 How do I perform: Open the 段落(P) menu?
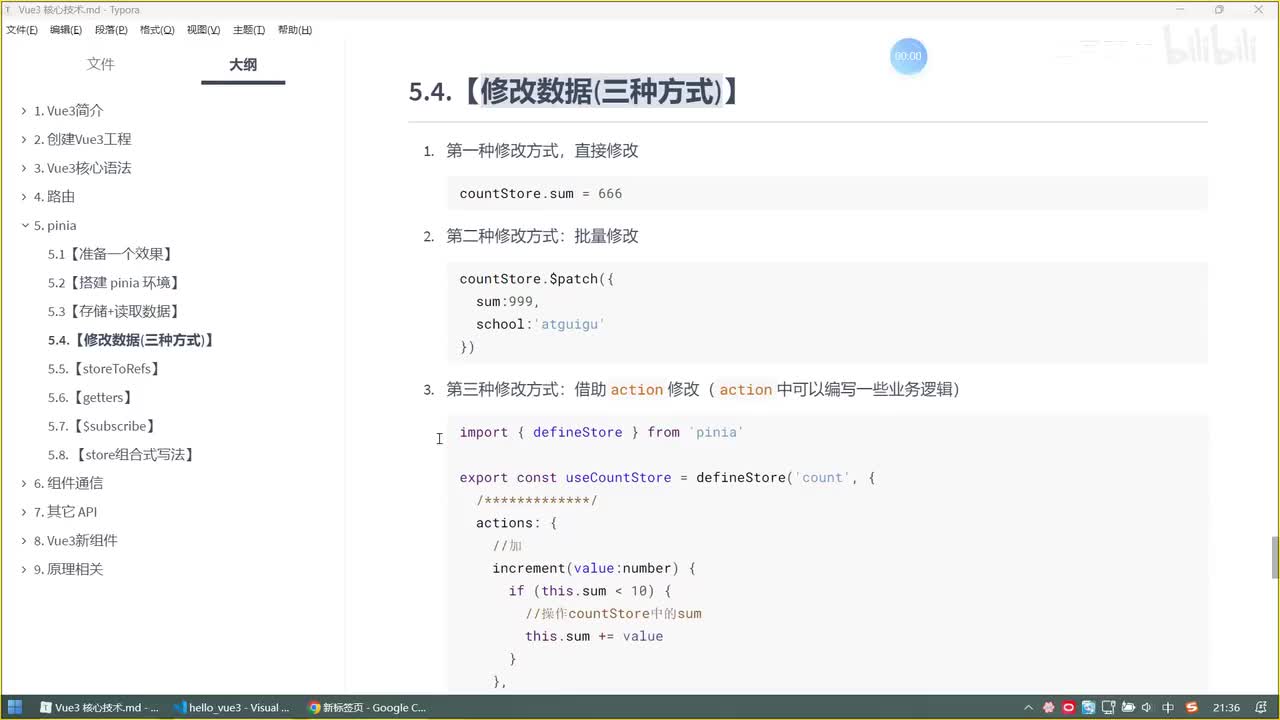coord(111,30)
